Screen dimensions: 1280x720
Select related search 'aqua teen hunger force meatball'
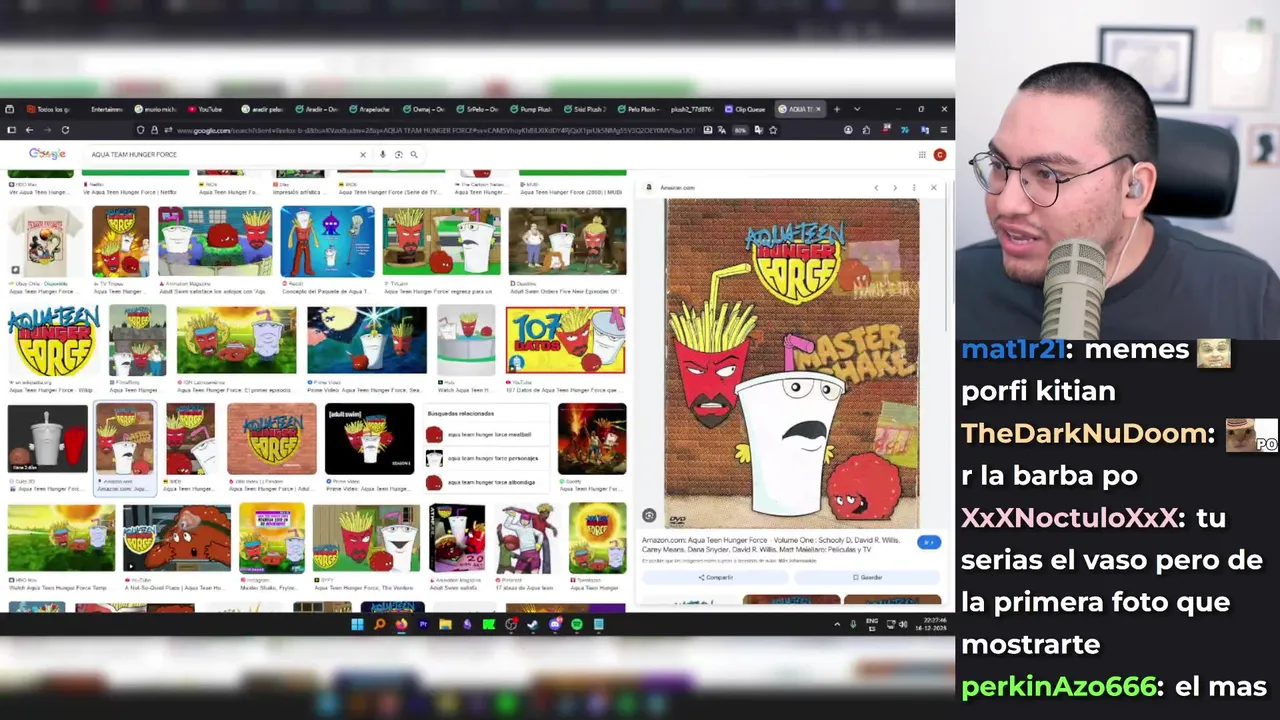pyautogui.click(x=484, y=435)
